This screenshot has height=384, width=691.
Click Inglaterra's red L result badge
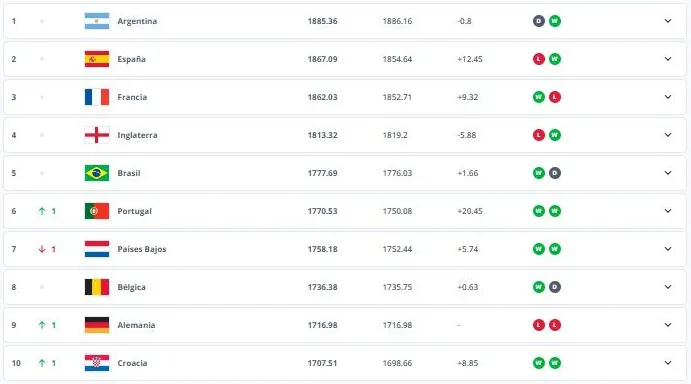click(539, 135)
